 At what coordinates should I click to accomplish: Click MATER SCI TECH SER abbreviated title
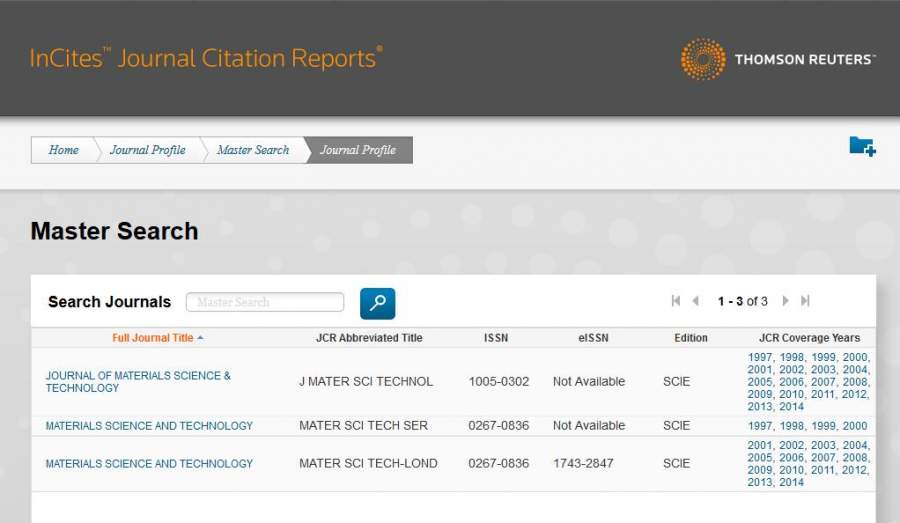(363, 425)
